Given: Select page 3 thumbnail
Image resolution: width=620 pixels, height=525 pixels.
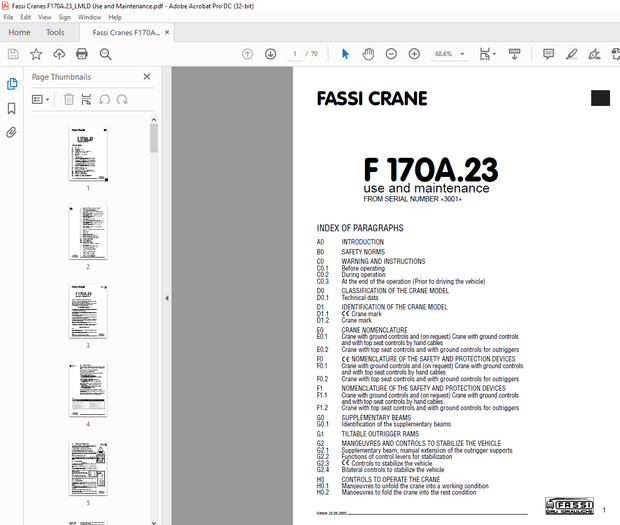Looking at the screenshot, I should click(x=88, y=311).
